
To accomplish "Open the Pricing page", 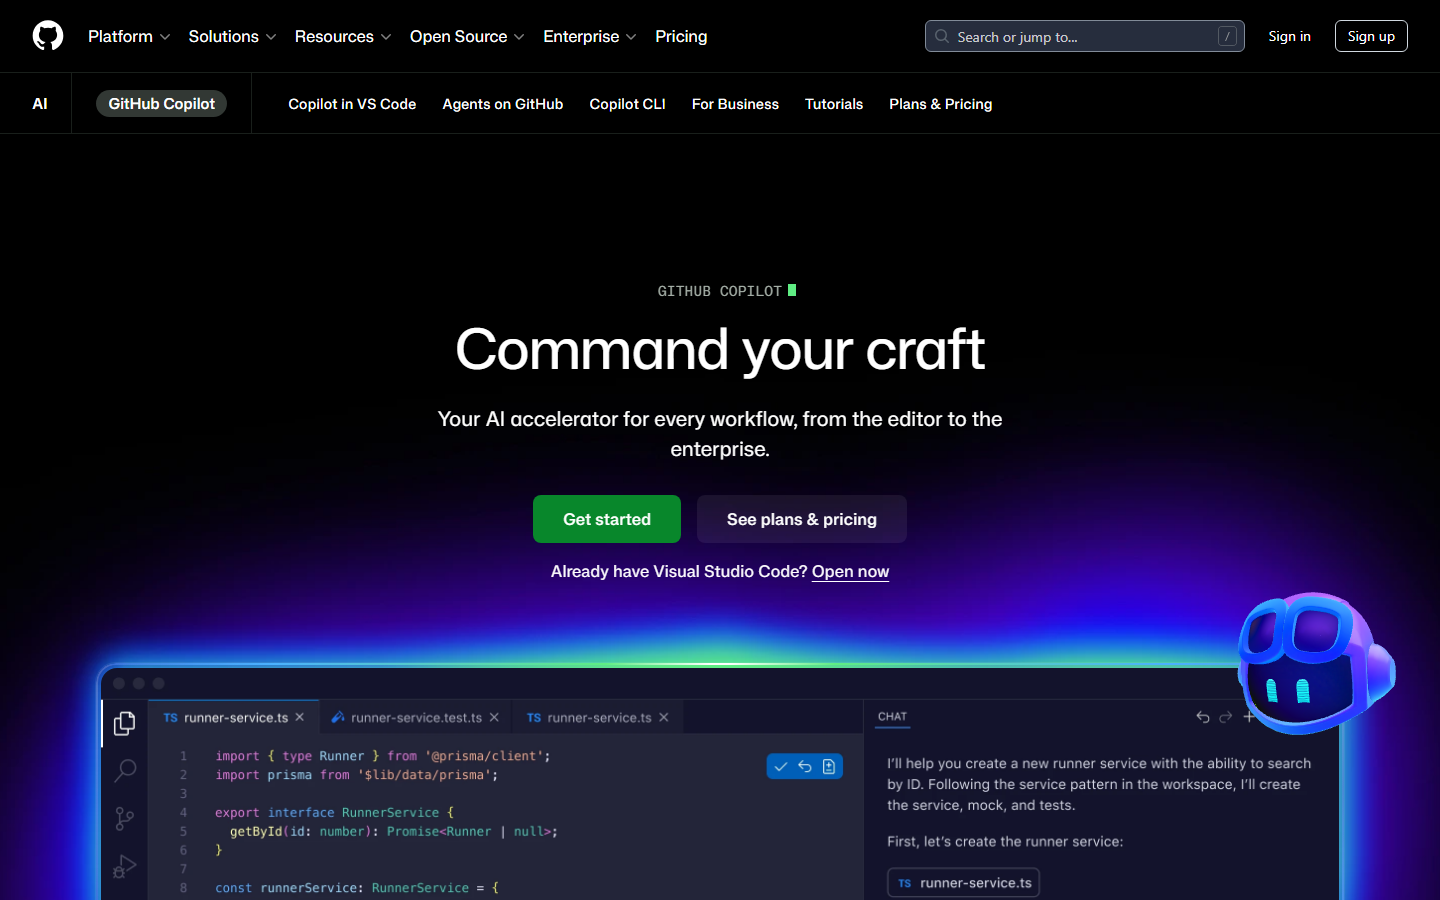I will tap(681, 36).
